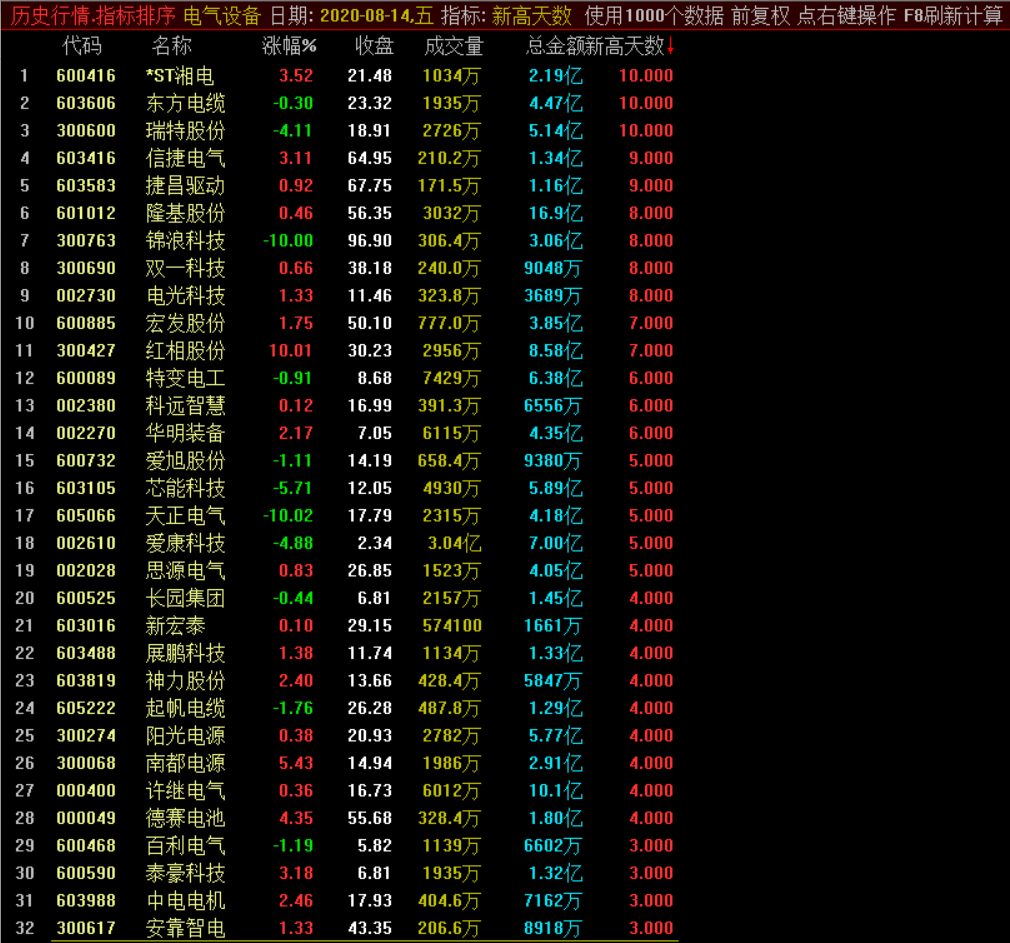Click 捷昌驱动 stock name

(x=186, y=186)
